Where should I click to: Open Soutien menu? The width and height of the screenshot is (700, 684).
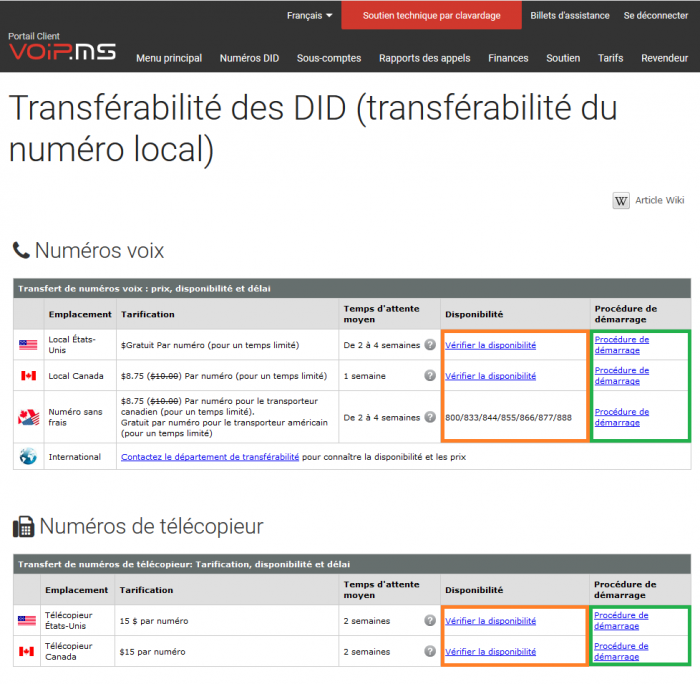[563, 58]
